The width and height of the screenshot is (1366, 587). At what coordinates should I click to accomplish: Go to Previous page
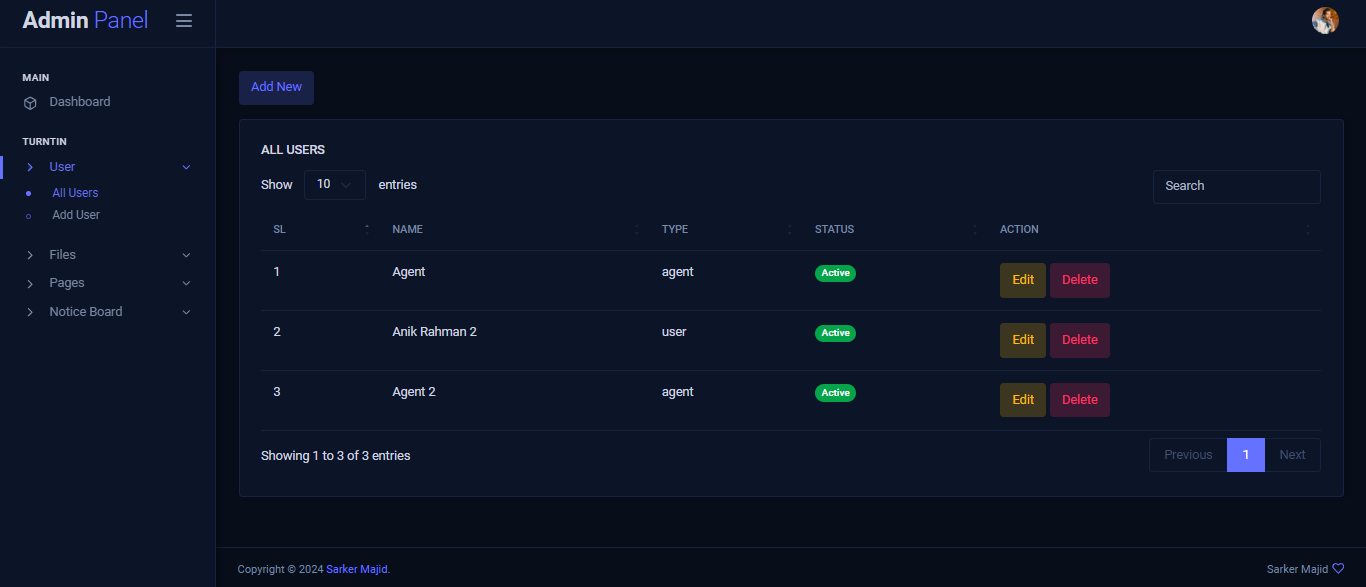[x=1188, y=455]
